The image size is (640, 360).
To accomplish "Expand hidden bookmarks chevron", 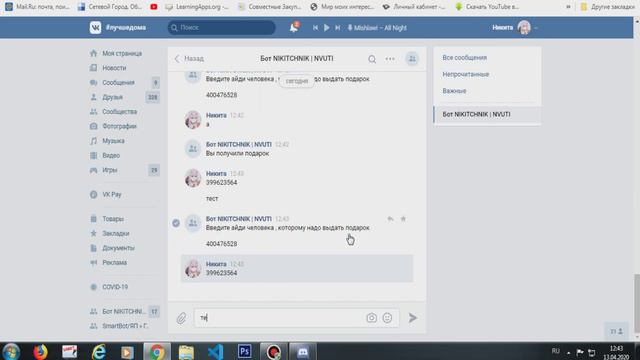I will pyautogui.click(x=568, y=7).
